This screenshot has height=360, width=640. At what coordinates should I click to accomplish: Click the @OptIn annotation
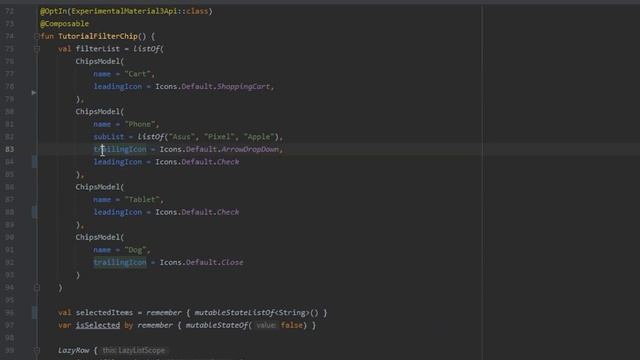coord(53,11)
